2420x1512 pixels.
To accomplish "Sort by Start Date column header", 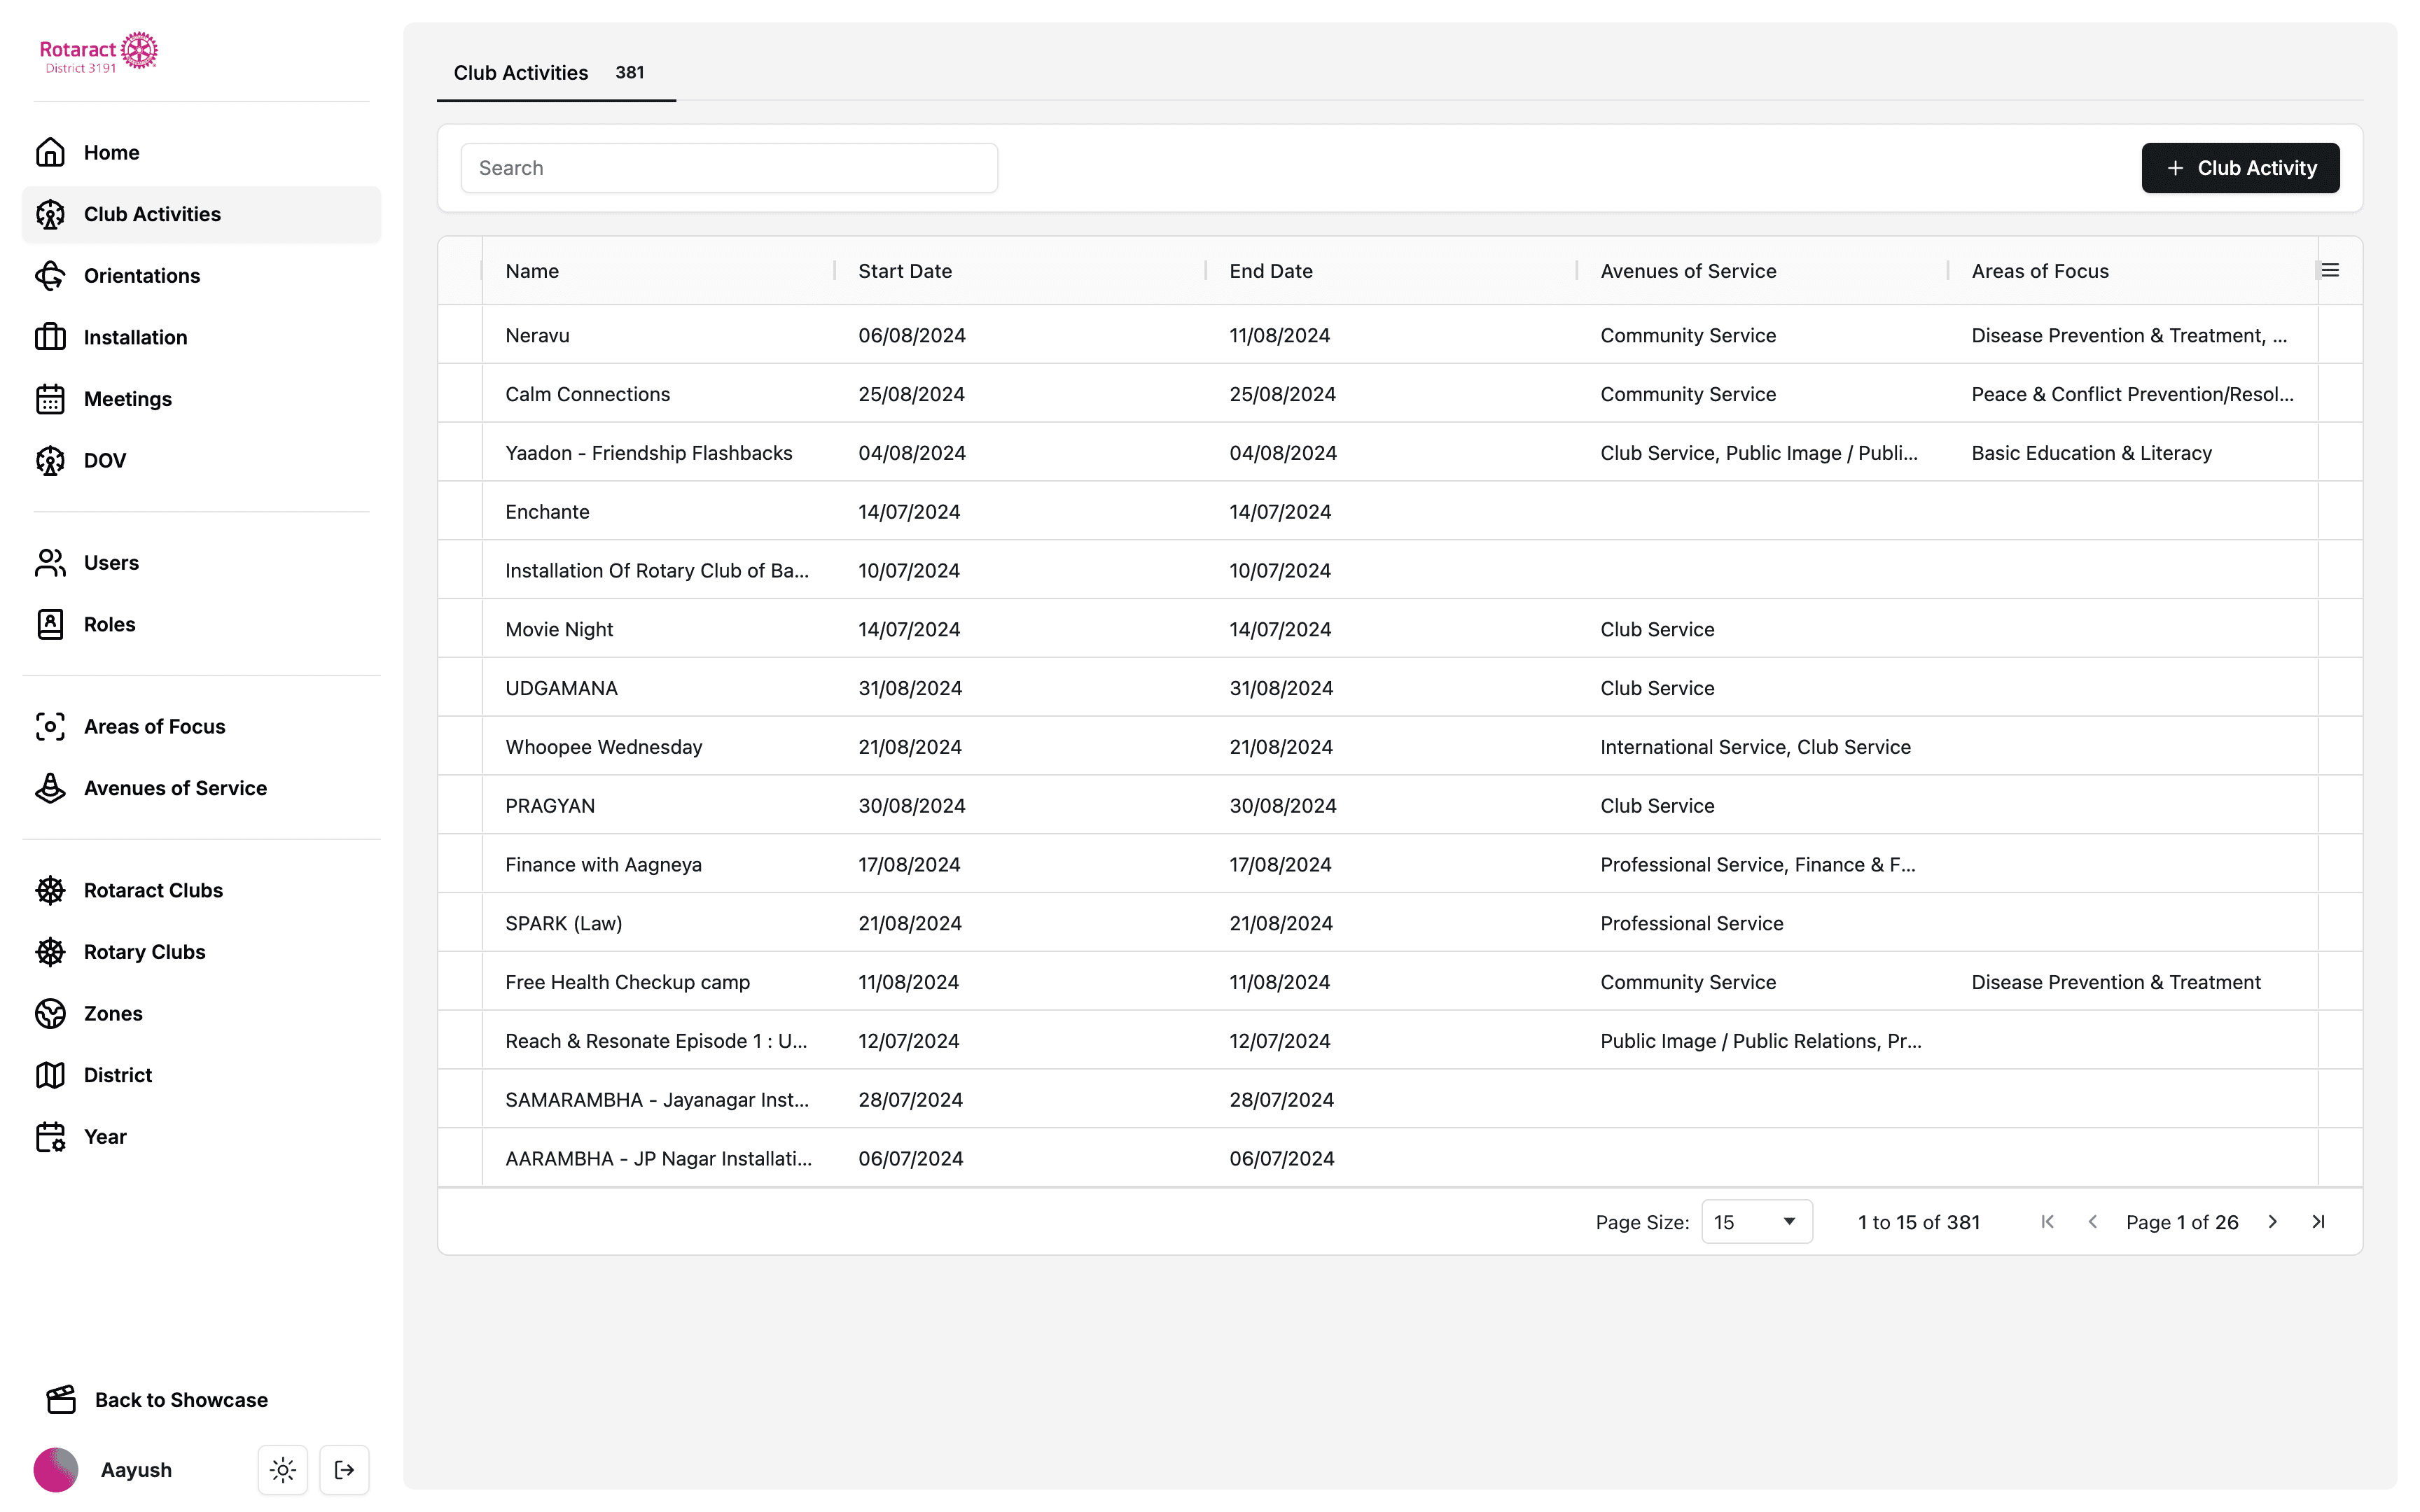I will click(x=905, y=271).
